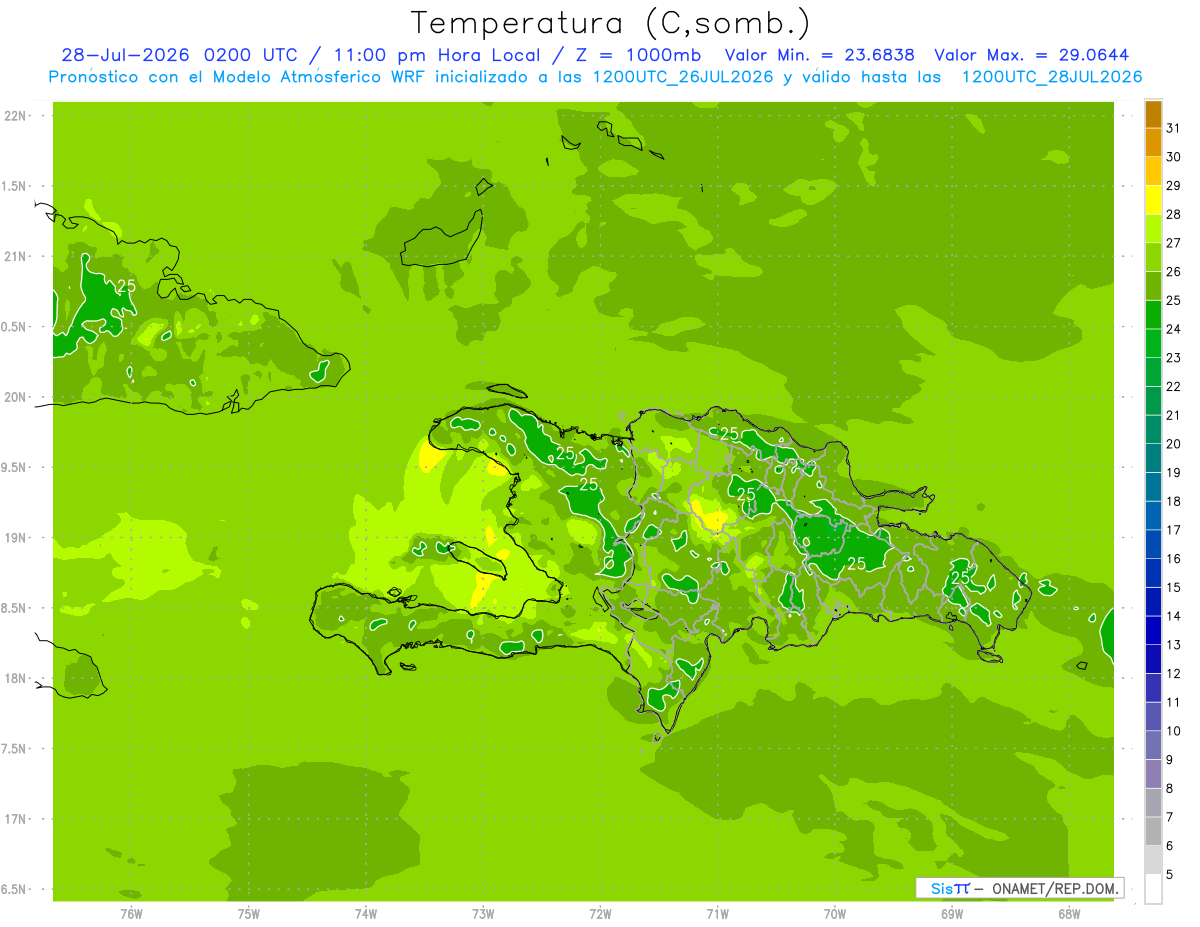This screenshot has height=927, width=1200.
Task: Click the teal color bar segment between 19 and 20
Action: [1153, 459]
